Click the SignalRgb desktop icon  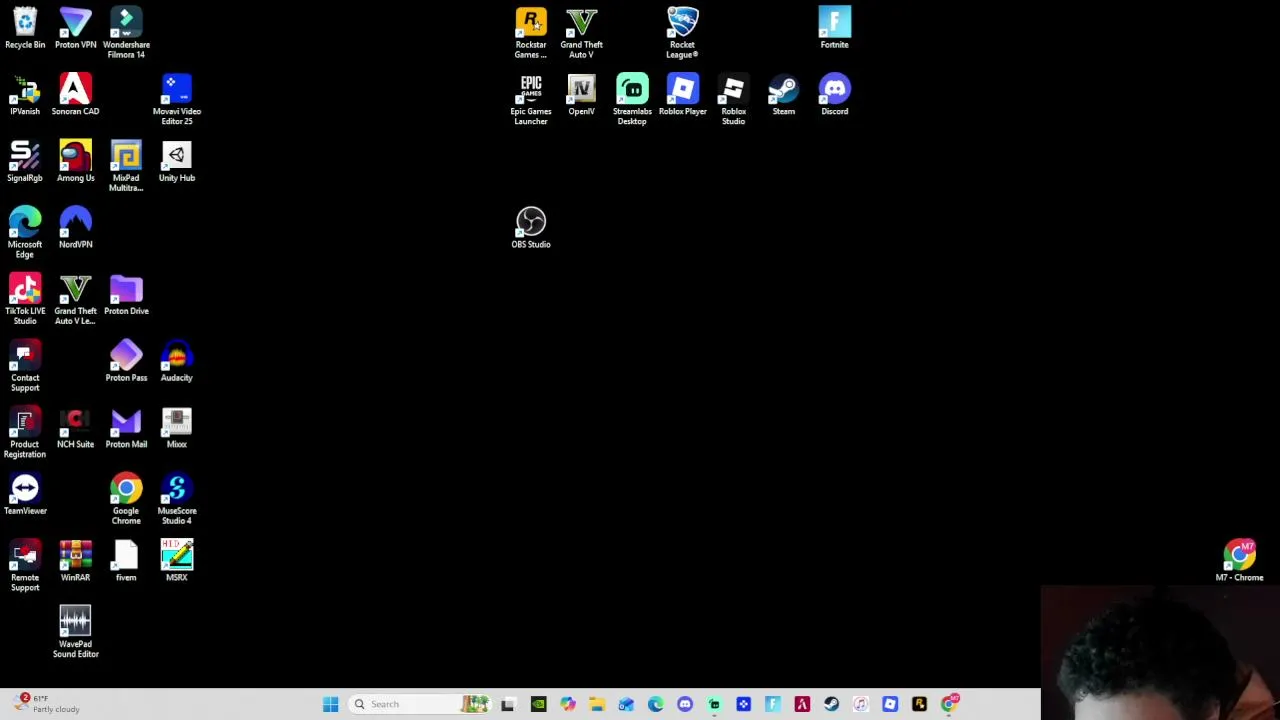[x=25, y=162]
